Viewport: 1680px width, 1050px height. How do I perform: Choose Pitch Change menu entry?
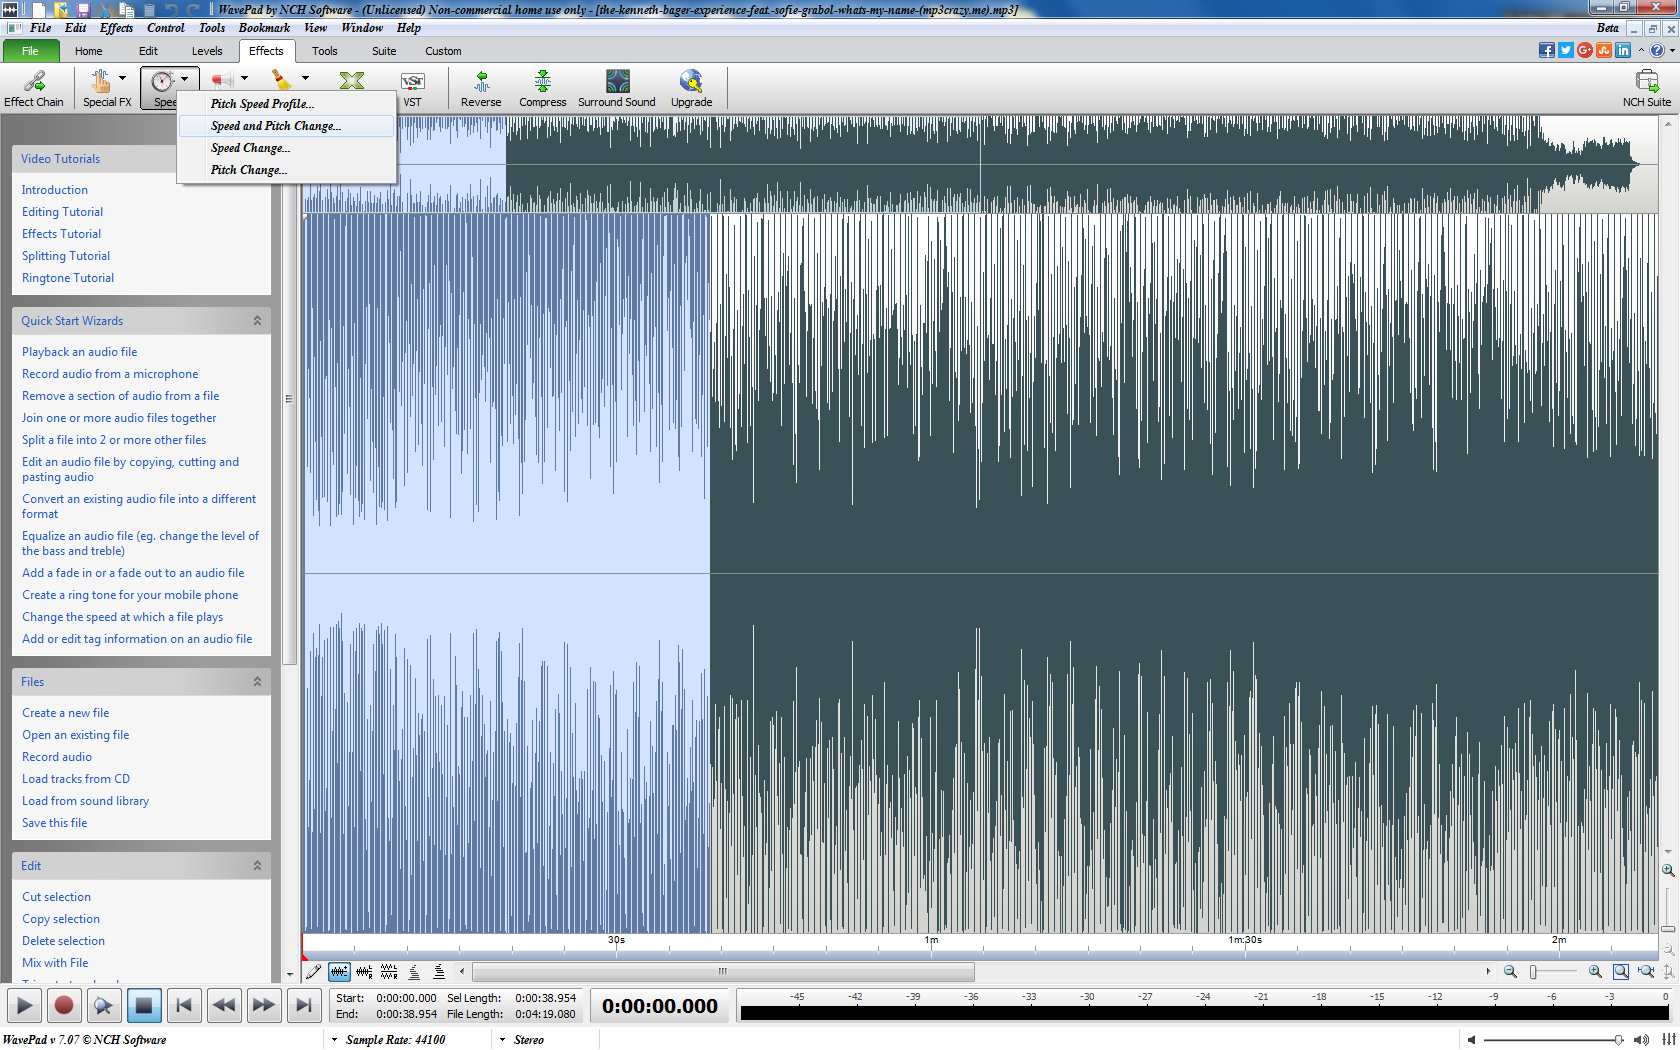tap(287, 170)
